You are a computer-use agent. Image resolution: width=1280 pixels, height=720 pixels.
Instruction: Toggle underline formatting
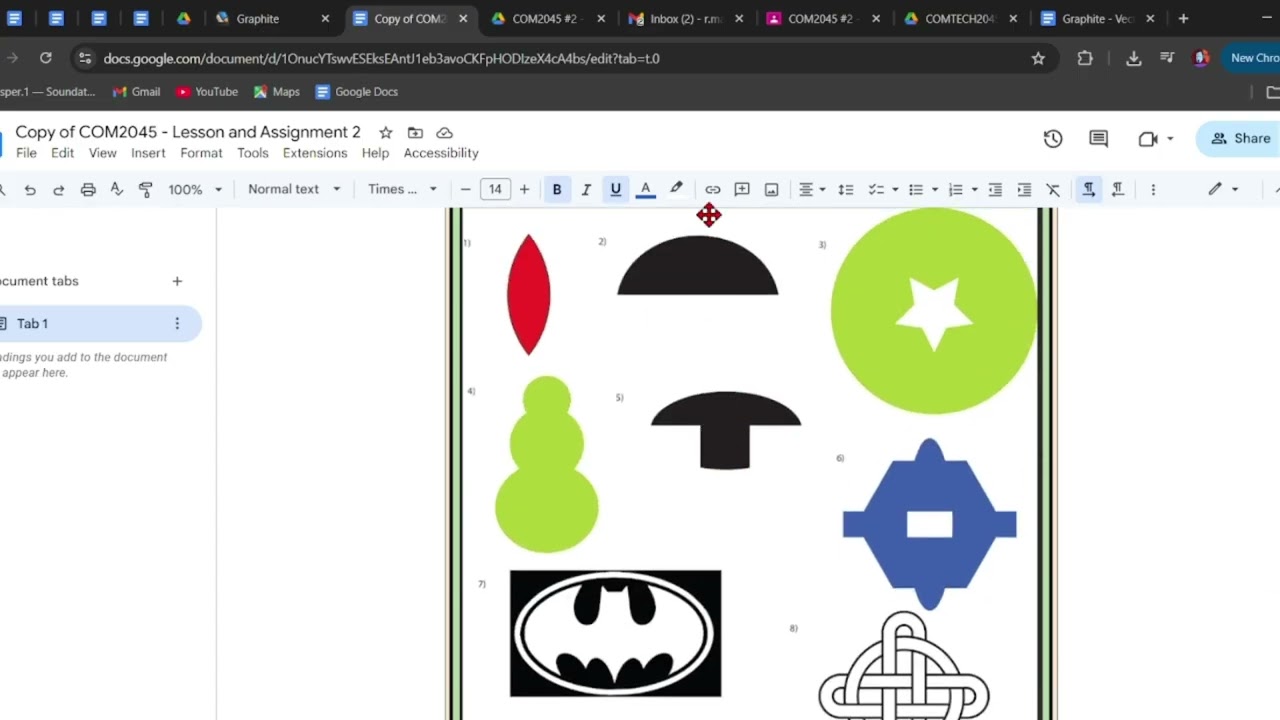coord(616,189)
